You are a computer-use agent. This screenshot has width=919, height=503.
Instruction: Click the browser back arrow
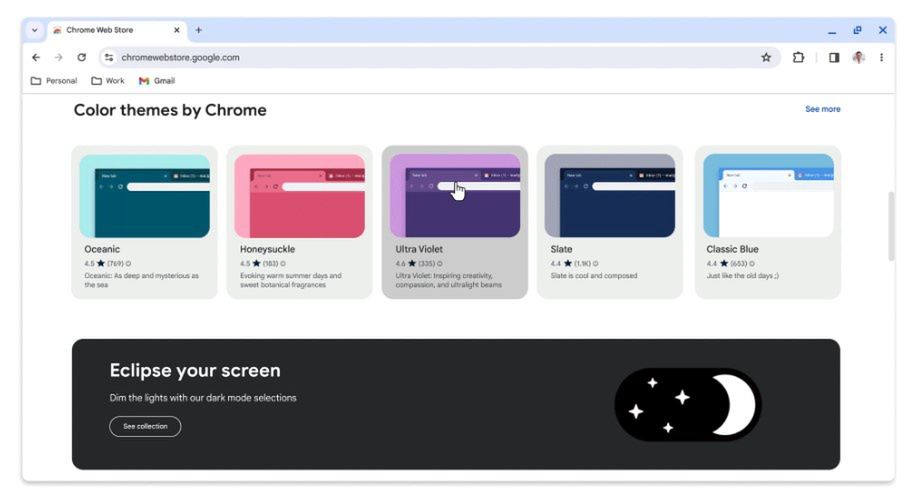tap(36, 57)
